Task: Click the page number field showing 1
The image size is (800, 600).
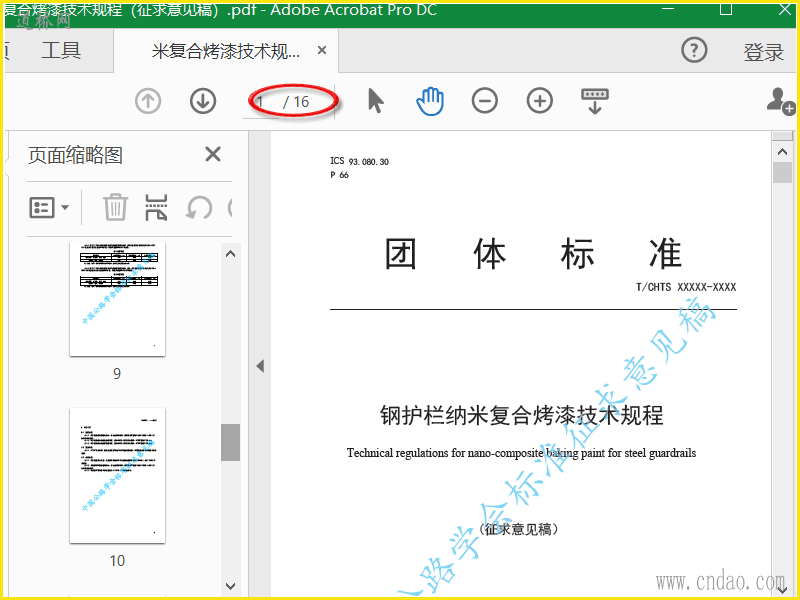Action: [260, 102]
